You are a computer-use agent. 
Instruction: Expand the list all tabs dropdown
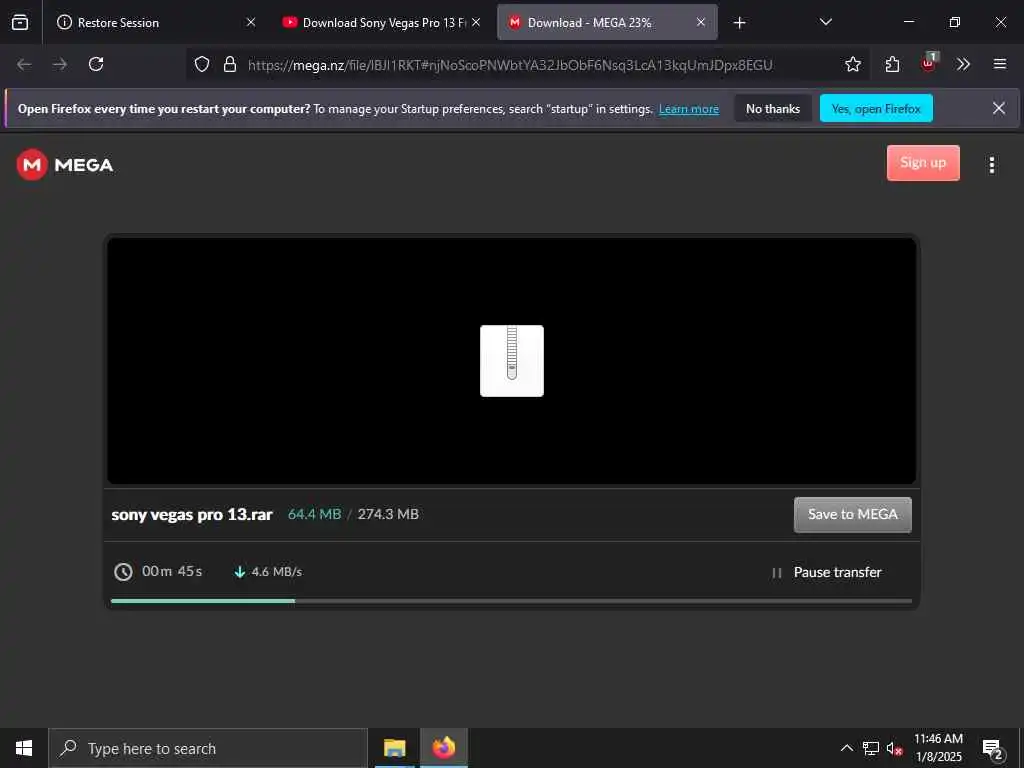pyautogui.click(x=825, y=22)
